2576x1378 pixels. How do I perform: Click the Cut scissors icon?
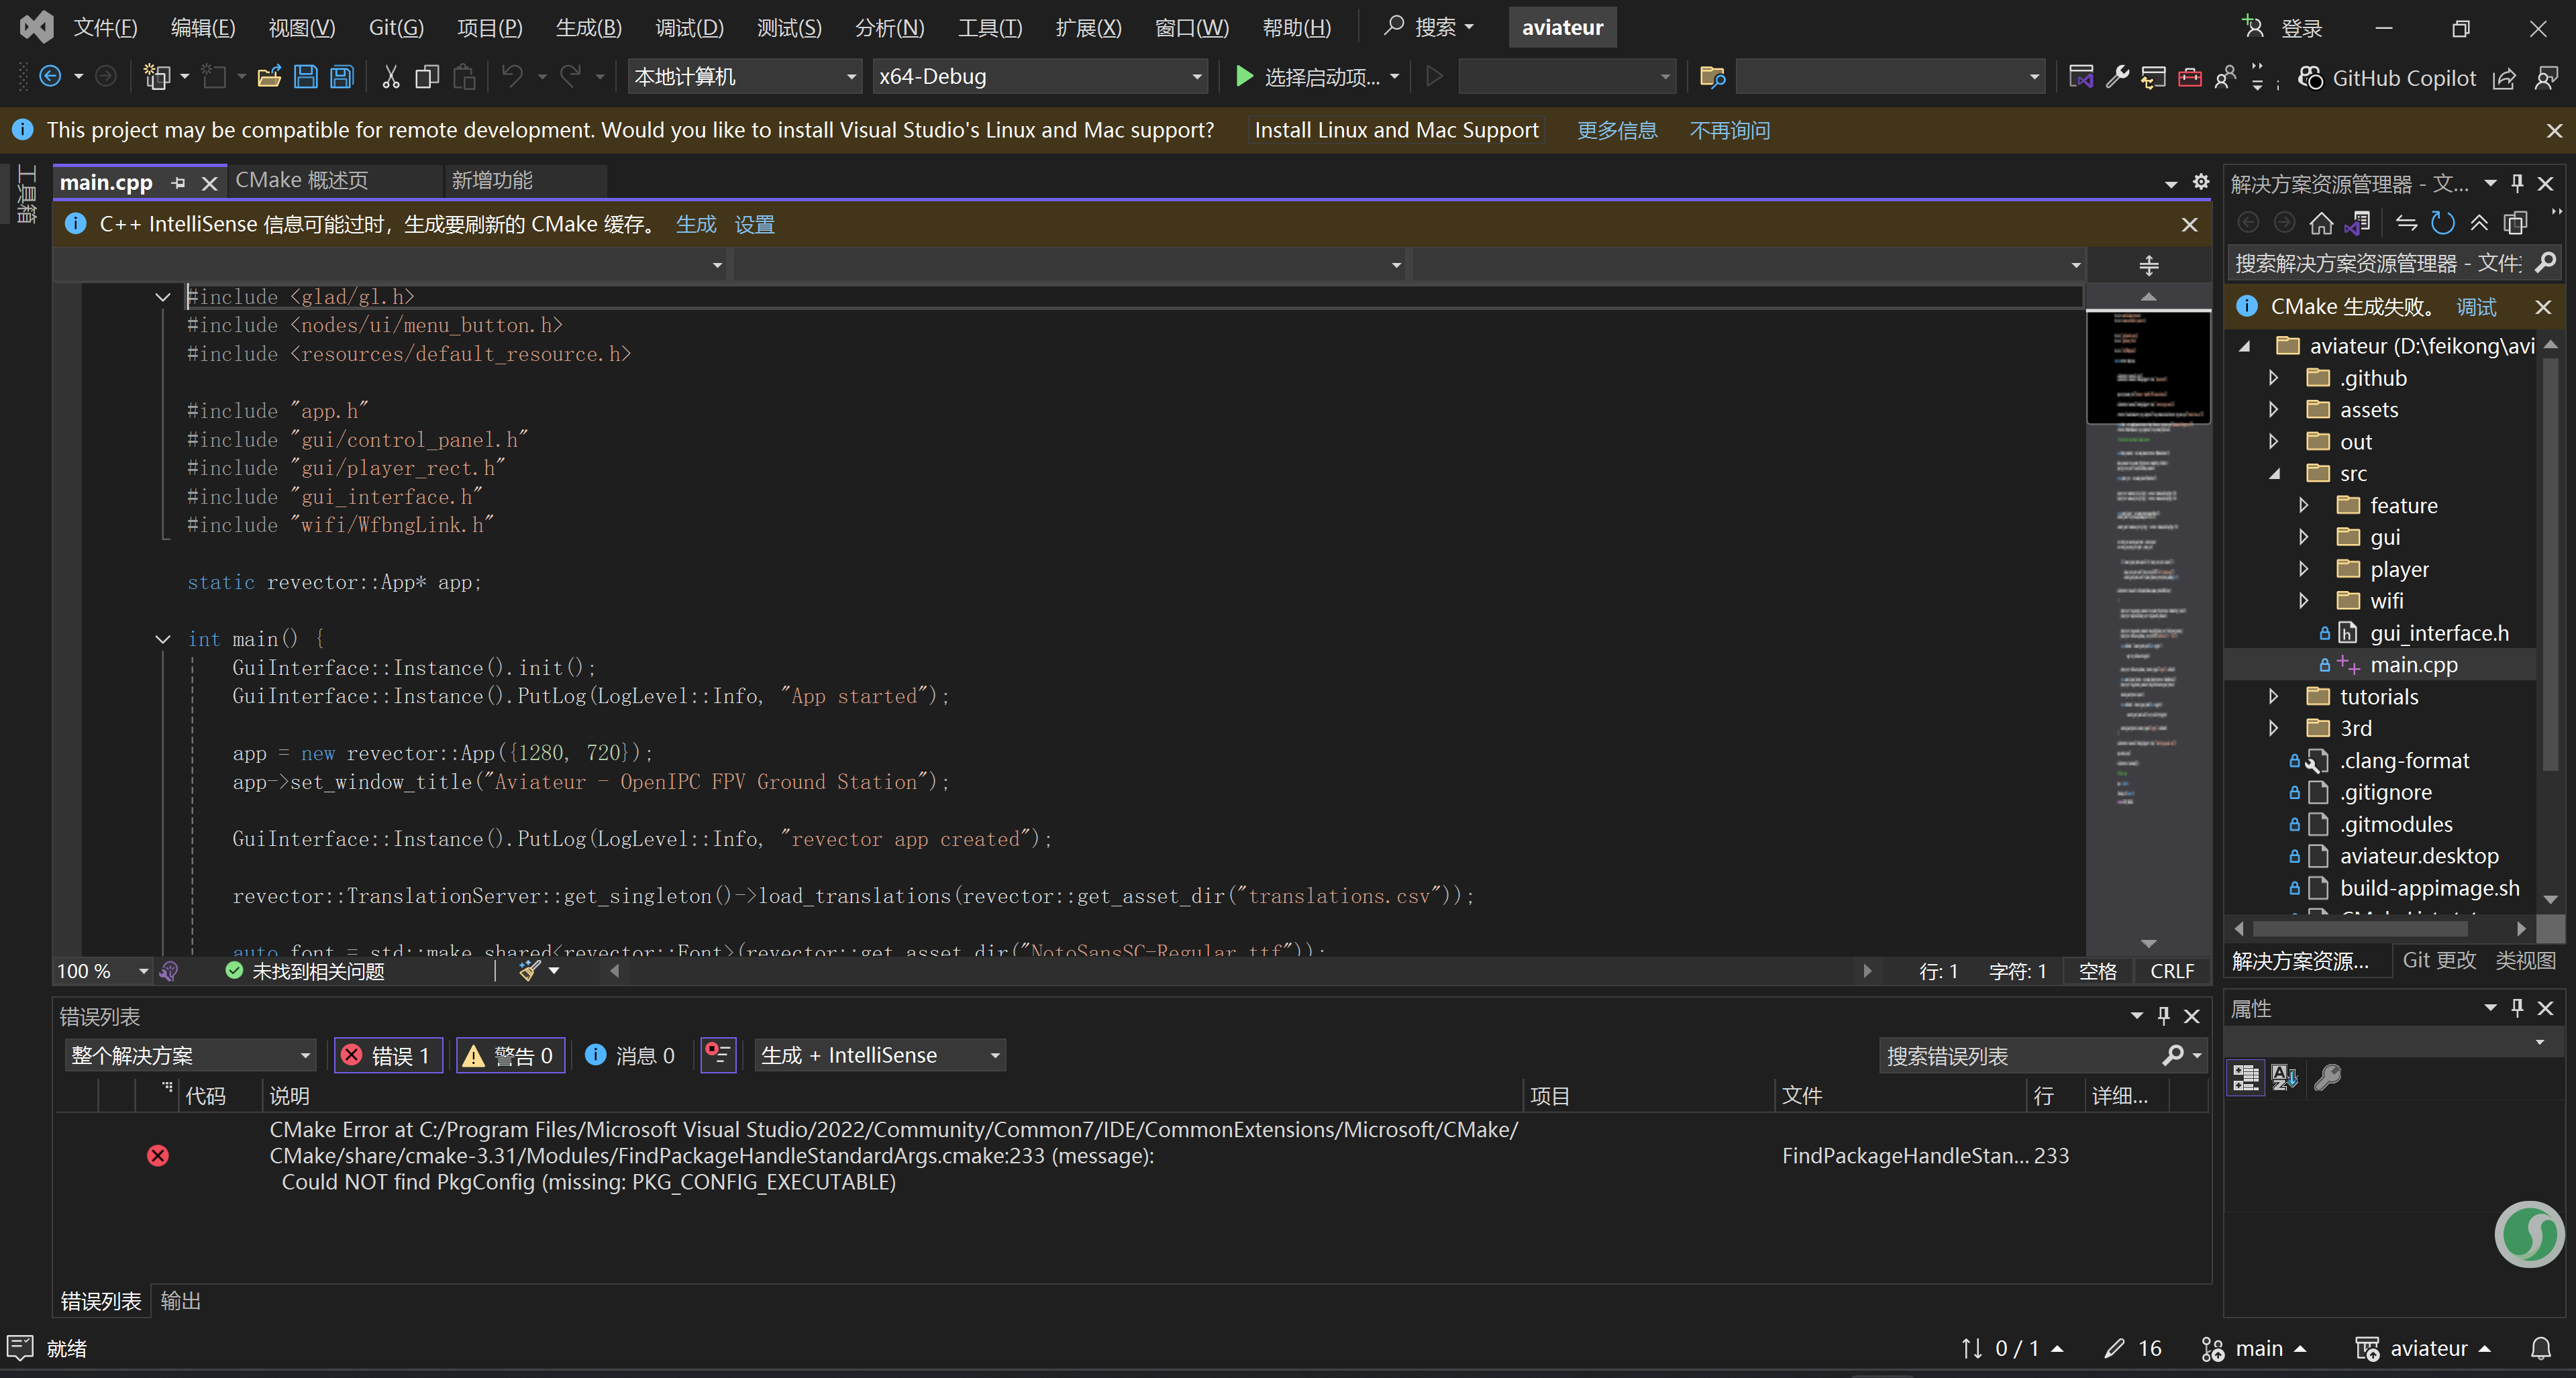(390, 77)
